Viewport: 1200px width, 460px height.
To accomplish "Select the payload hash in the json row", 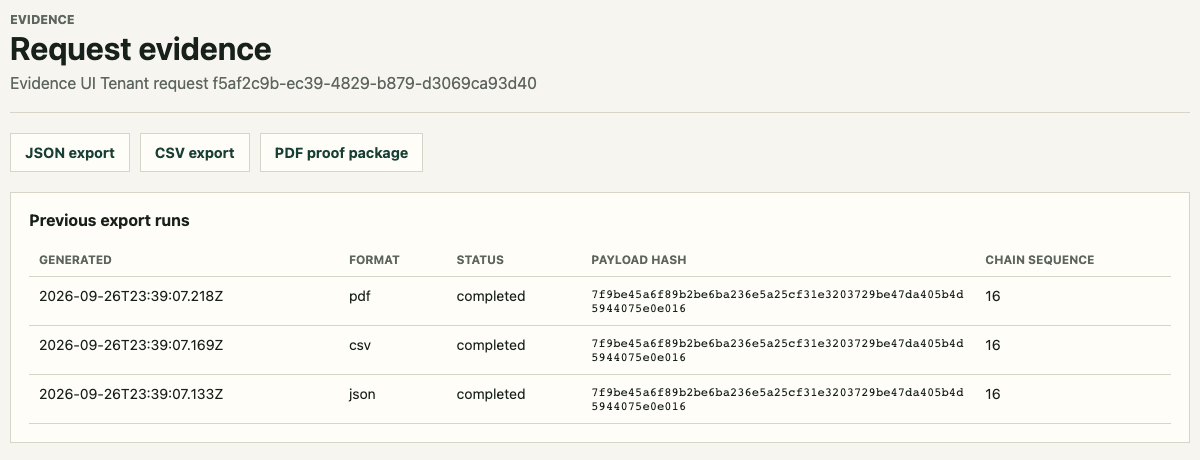I will (778, 399).
